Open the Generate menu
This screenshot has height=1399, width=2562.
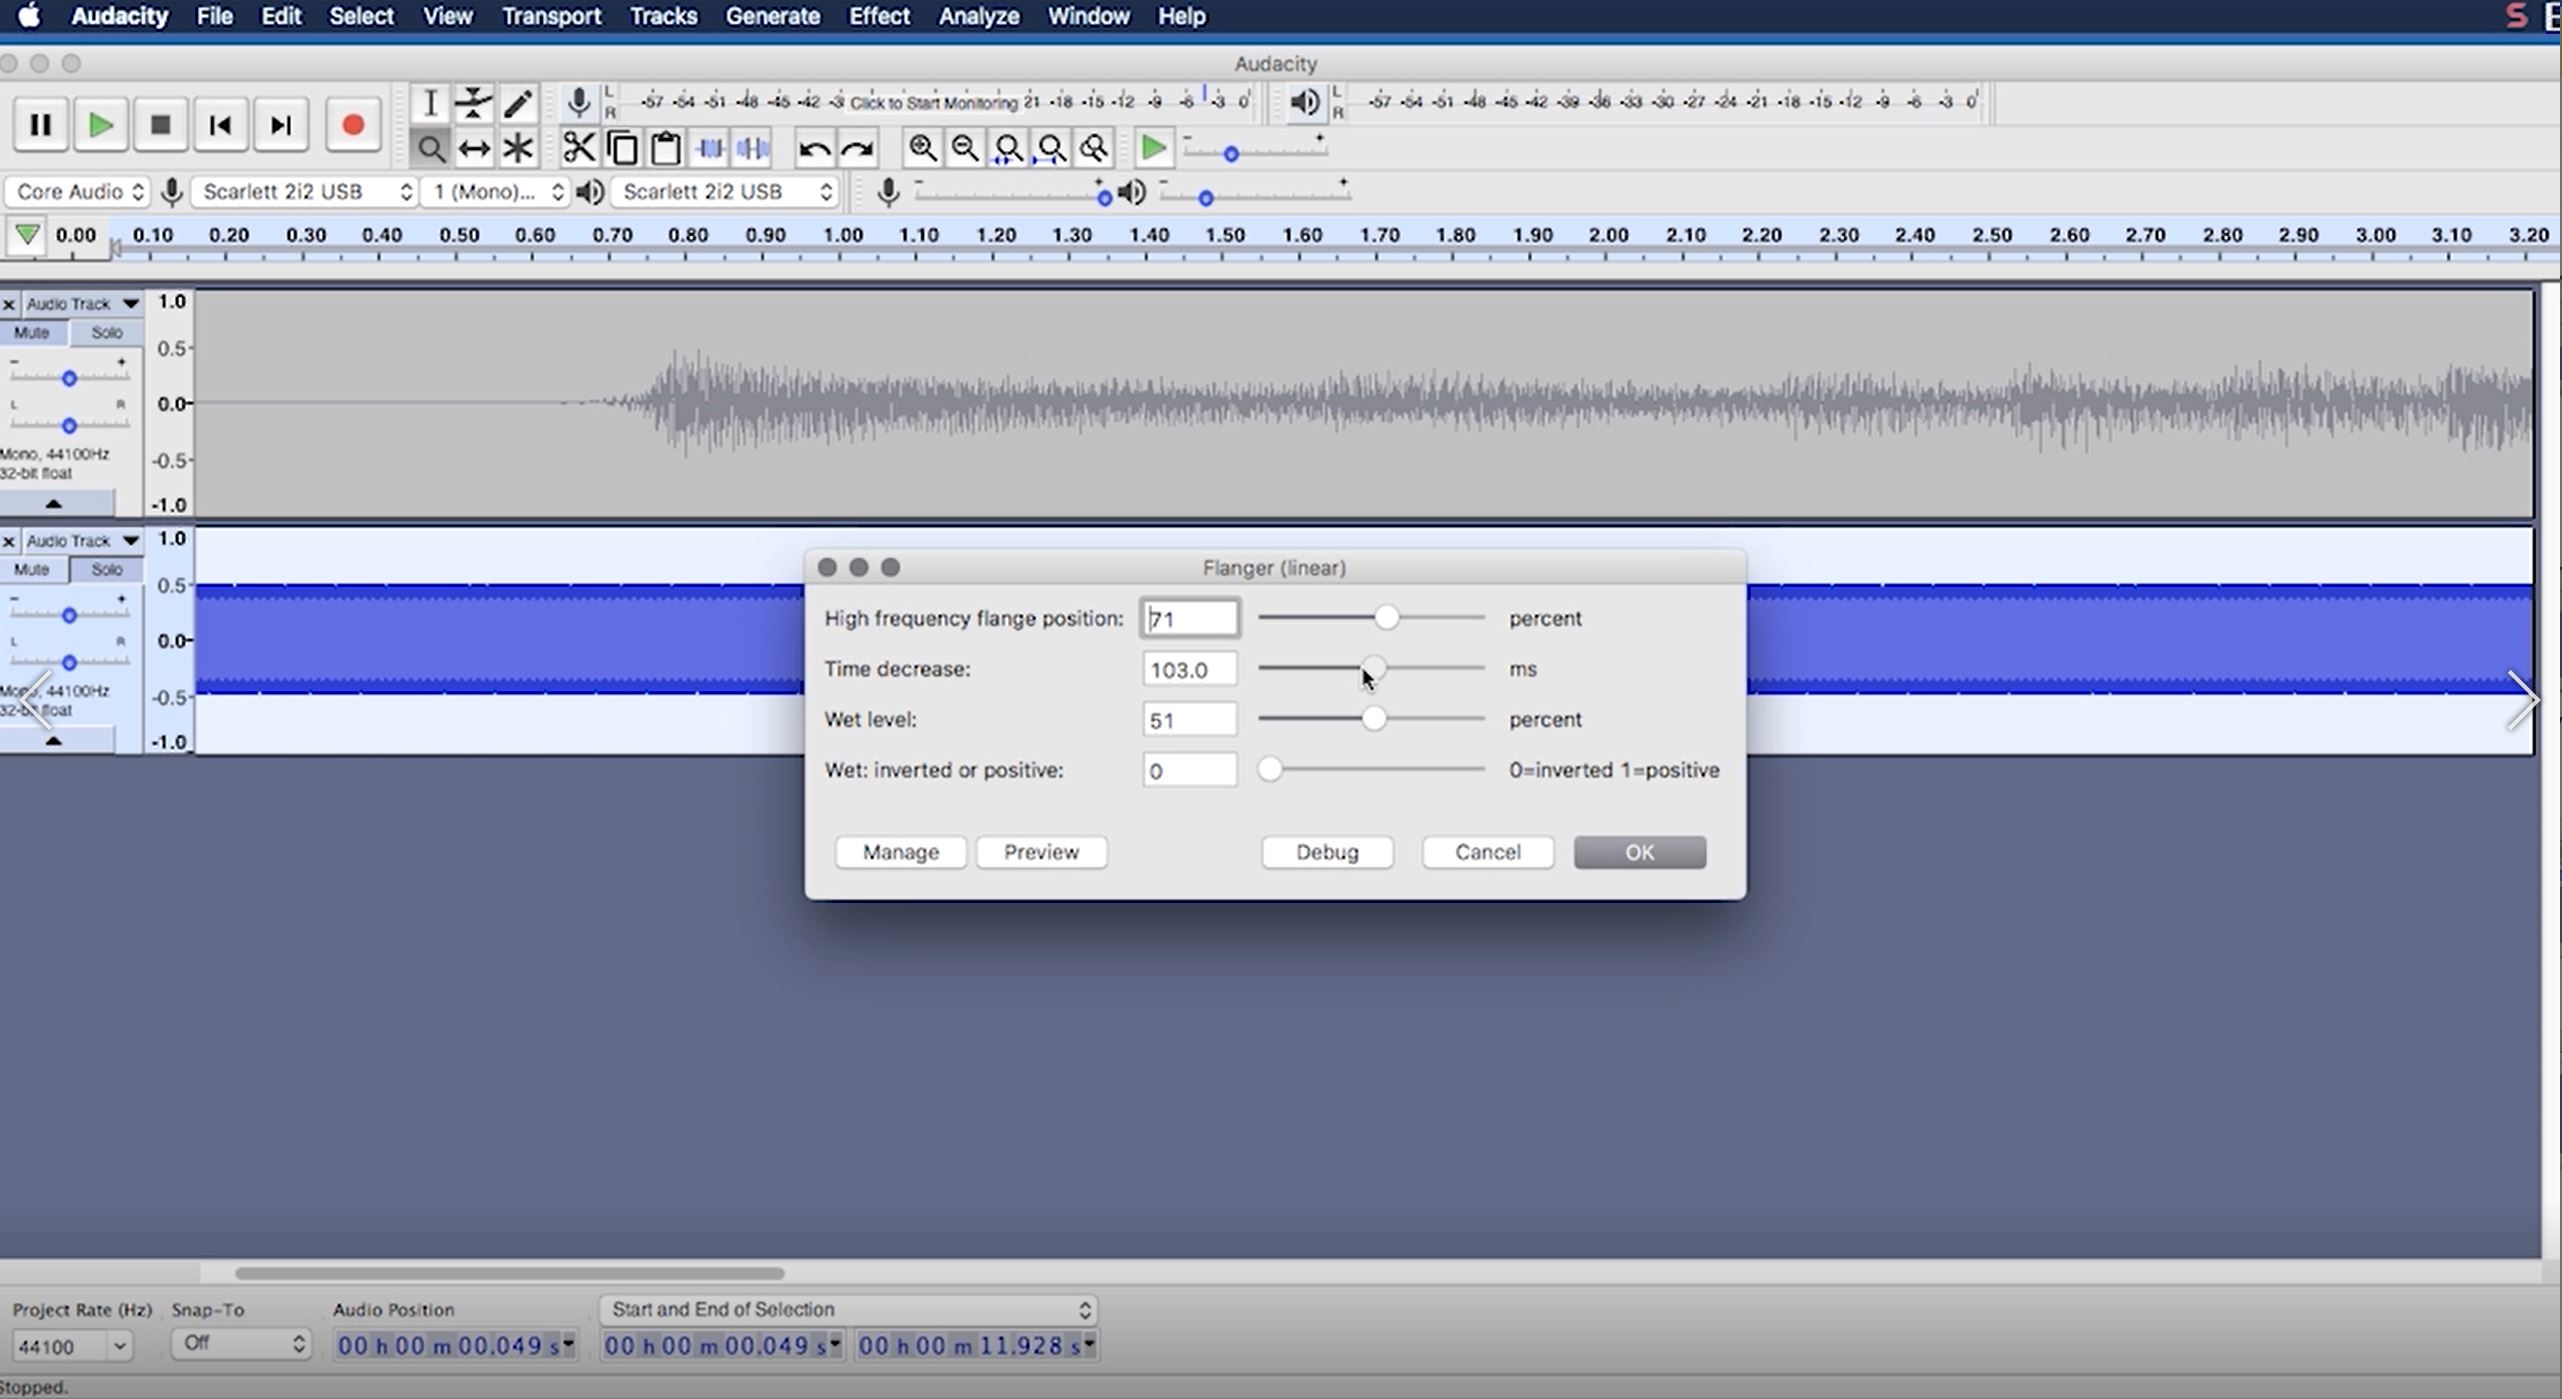[x=772, y=16]
